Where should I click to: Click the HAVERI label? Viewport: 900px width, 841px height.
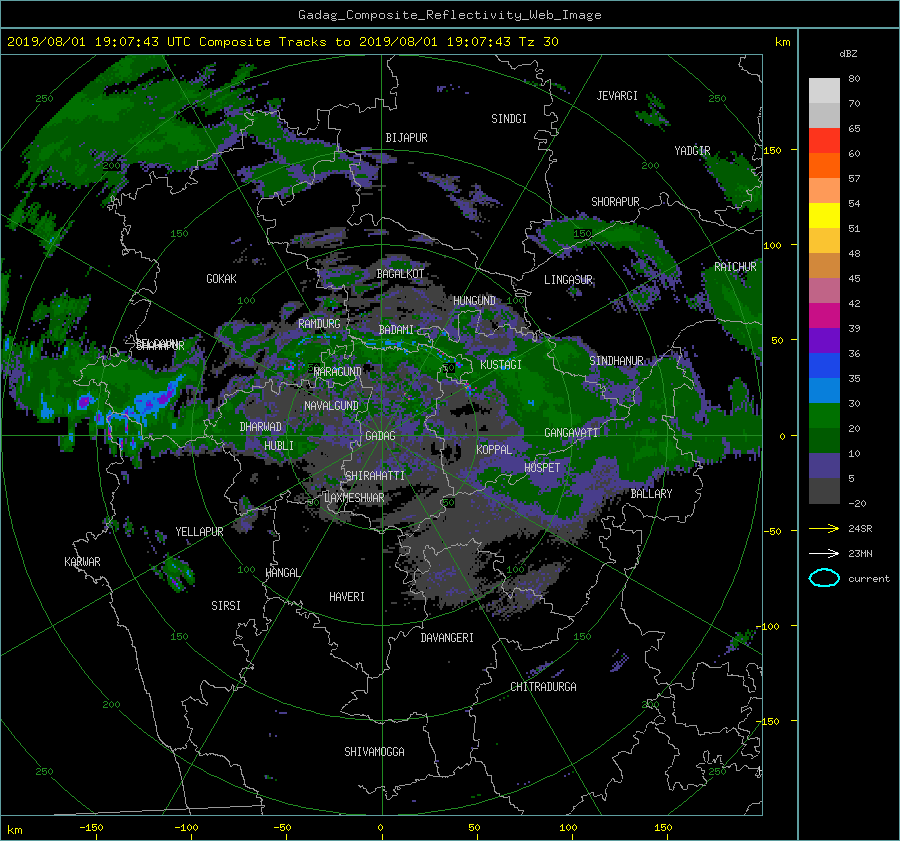[x=347, y=597]
